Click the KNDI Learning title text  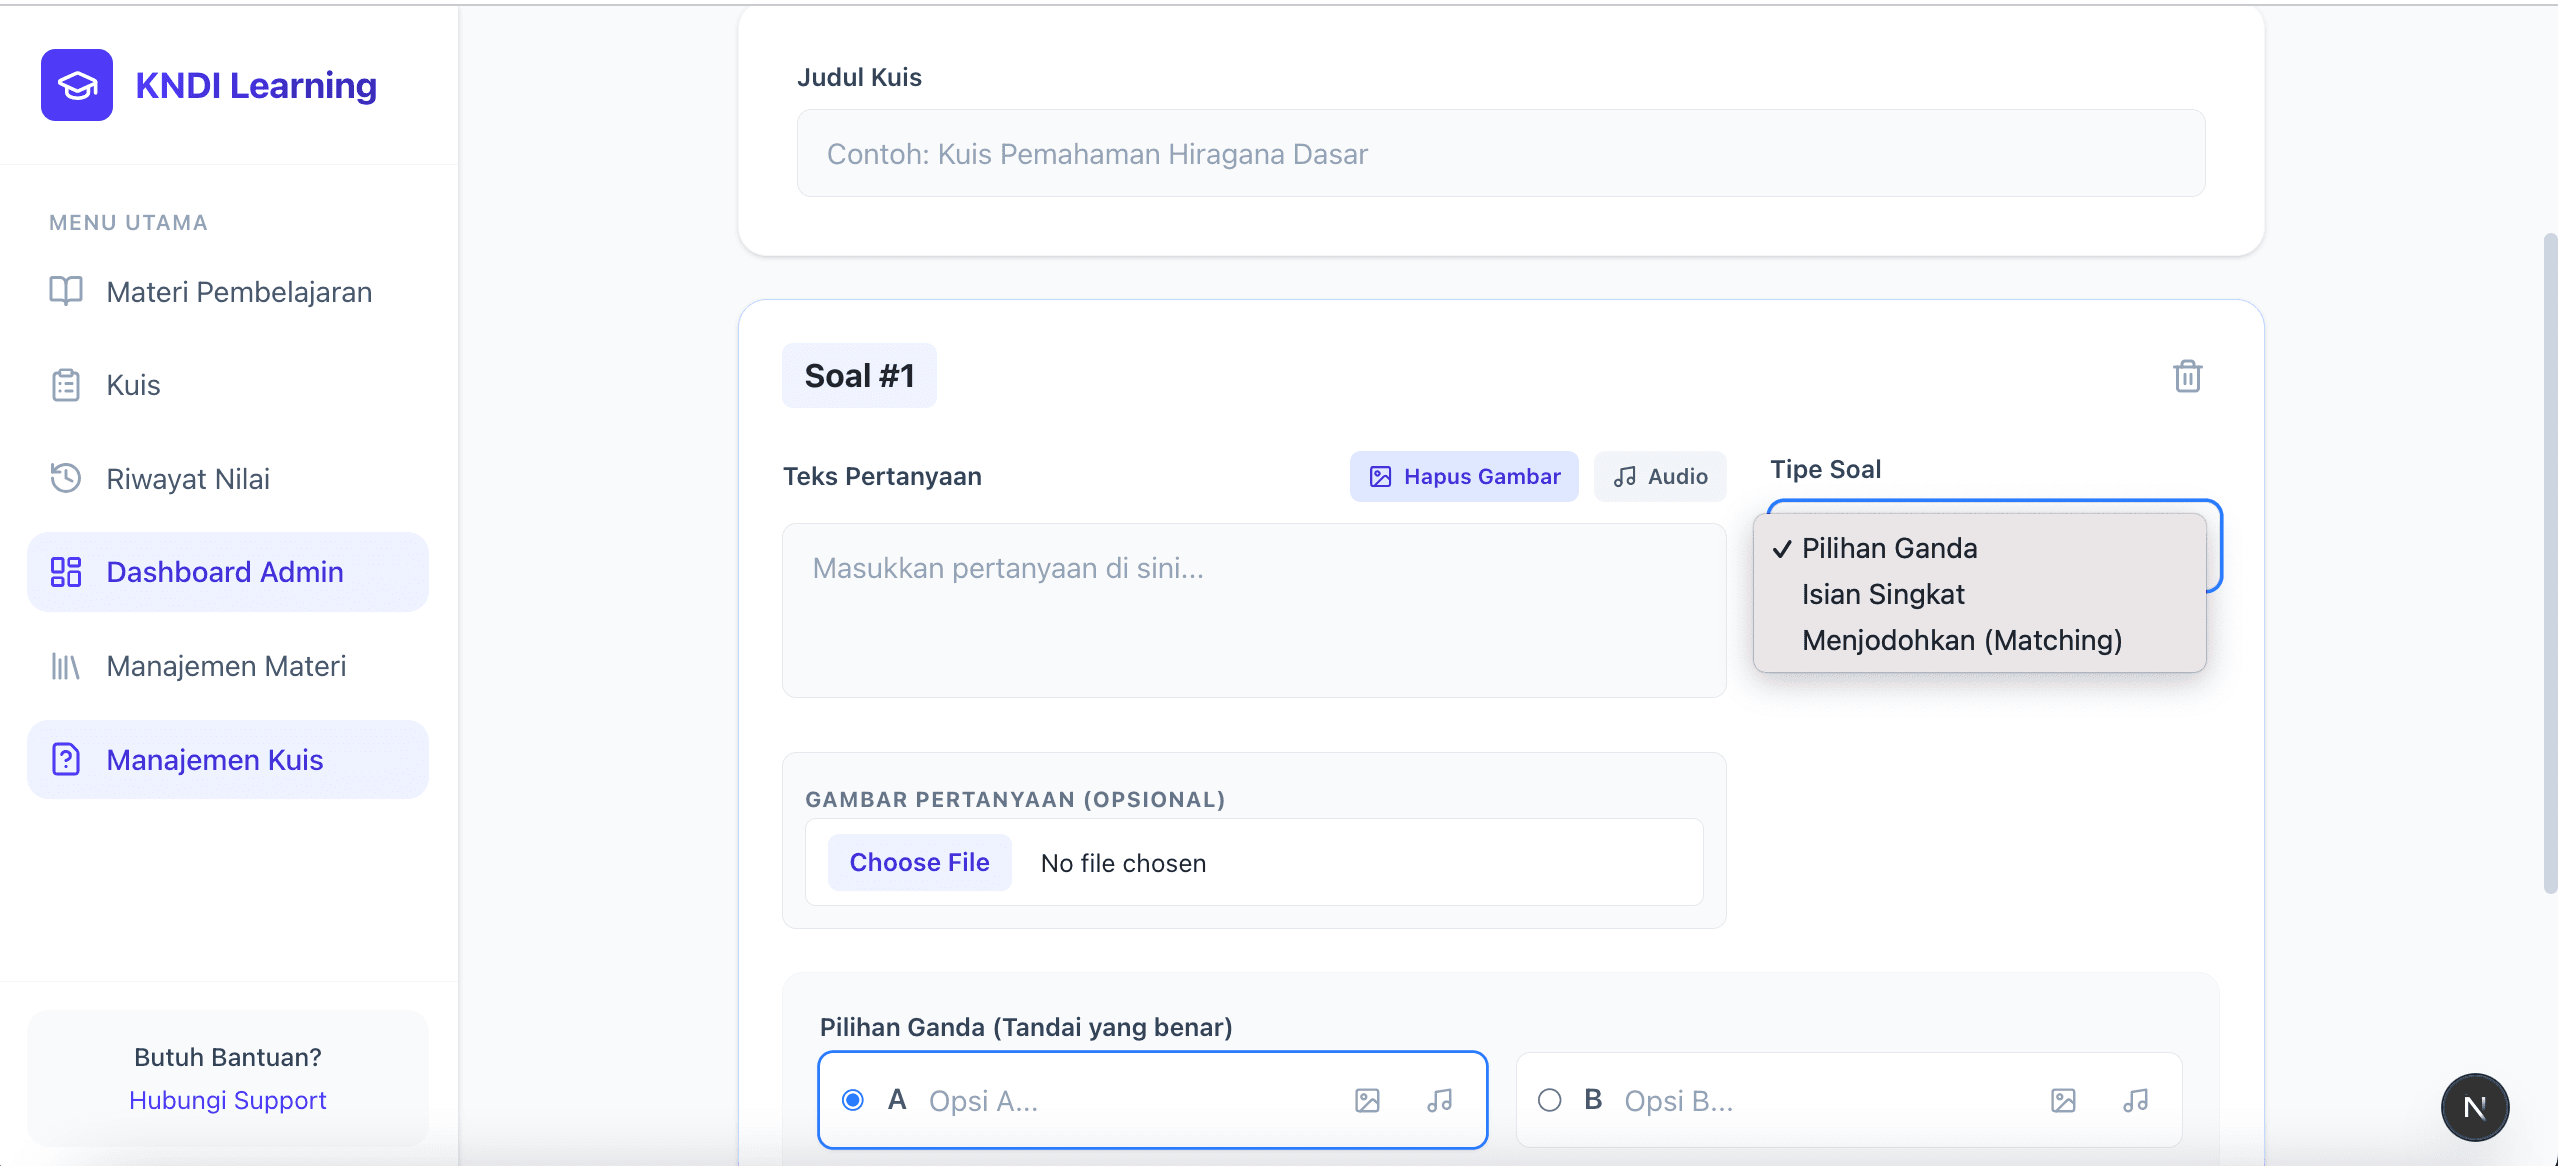[x=257, y=85]
